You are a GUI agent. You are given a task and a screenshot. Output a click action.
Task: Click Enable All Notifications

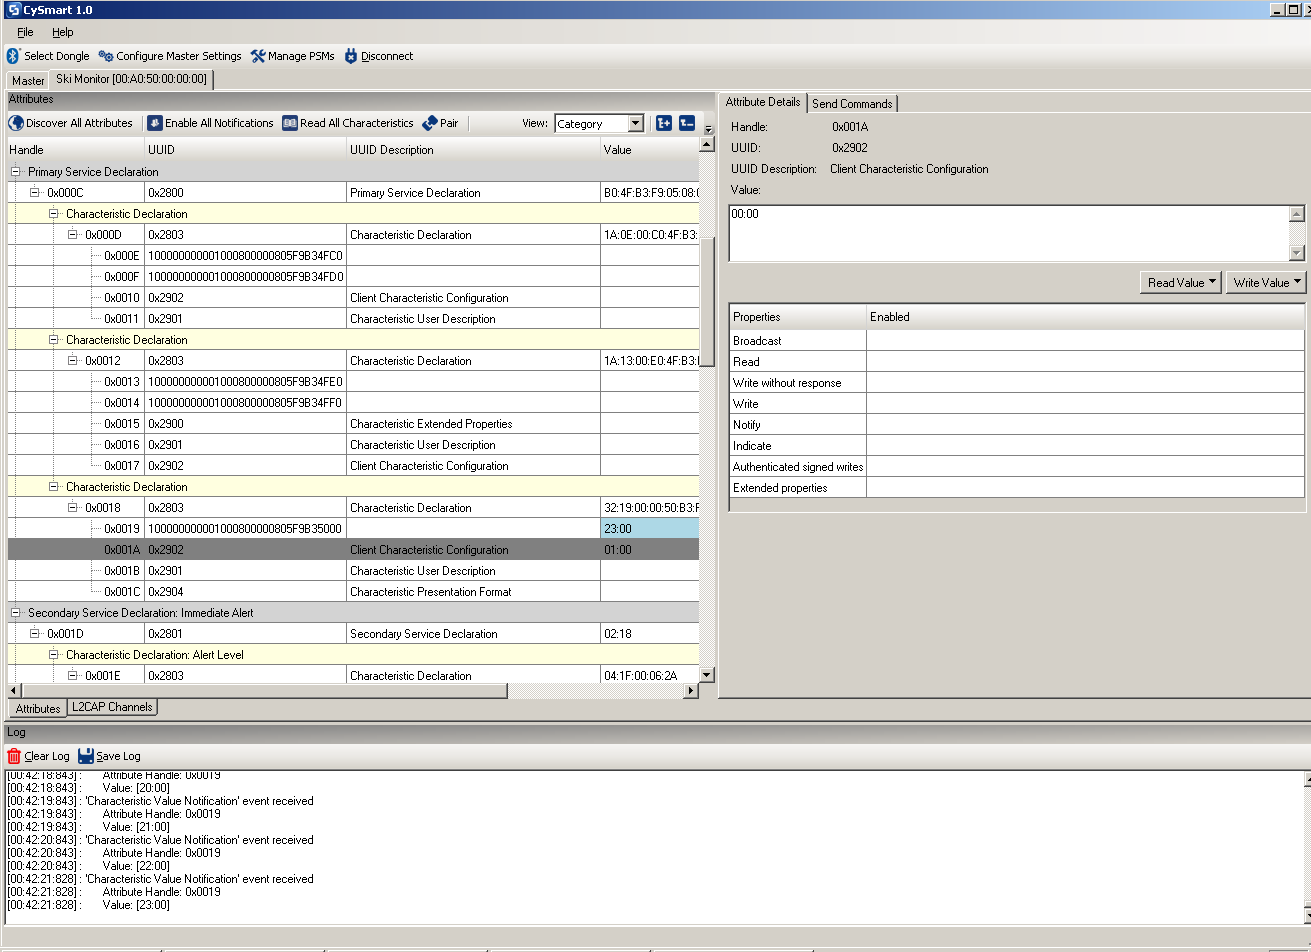pyautogui.click(x=210, y=123)
